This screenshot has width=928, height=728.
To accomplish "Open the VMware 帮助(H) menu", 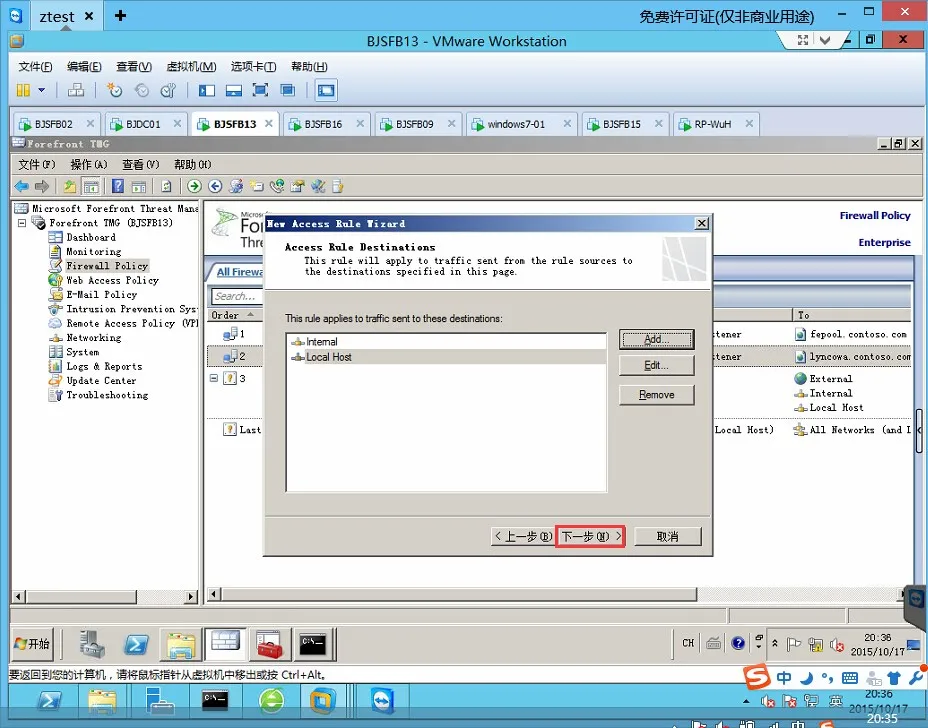I will pyautogui.click(x=309, y=66).
